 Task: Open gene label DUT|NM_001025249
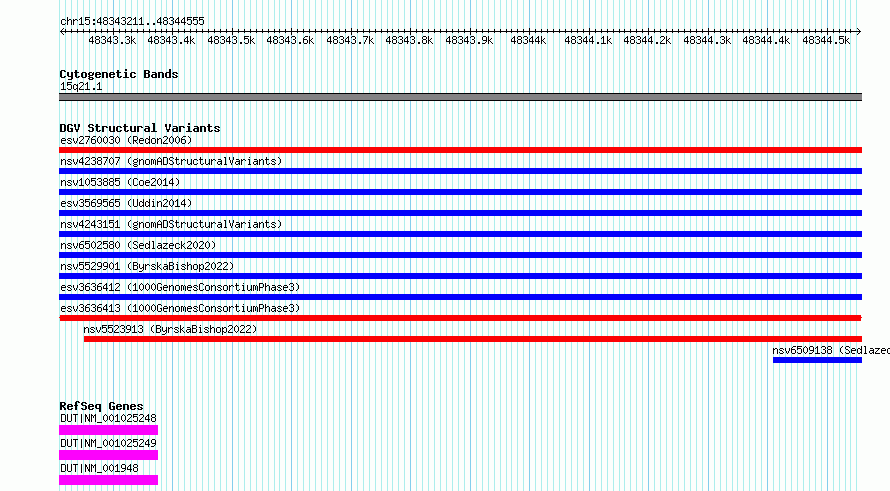108,443
